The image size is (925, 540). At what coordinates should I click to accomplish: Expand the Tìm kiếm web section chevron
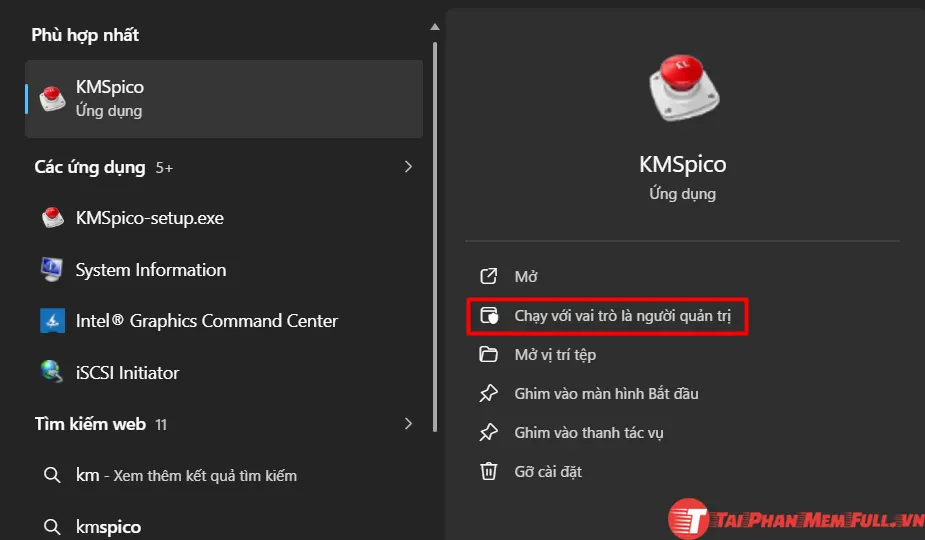click(408, 424)
